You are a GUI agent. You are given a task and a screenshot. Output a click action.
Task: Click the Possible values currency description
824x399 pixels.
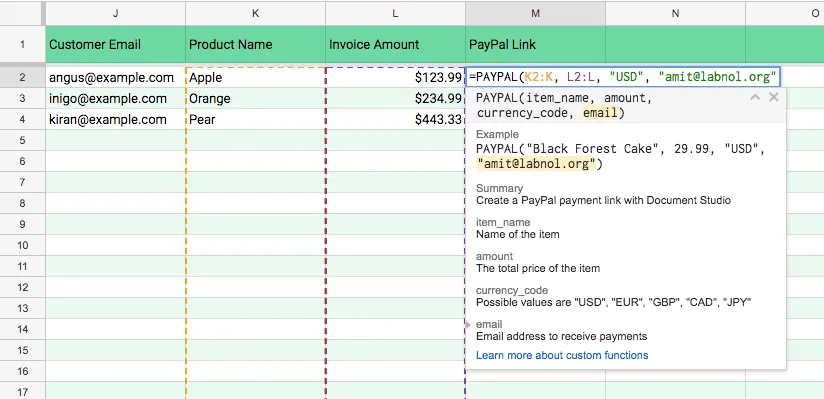click(613, 302)
